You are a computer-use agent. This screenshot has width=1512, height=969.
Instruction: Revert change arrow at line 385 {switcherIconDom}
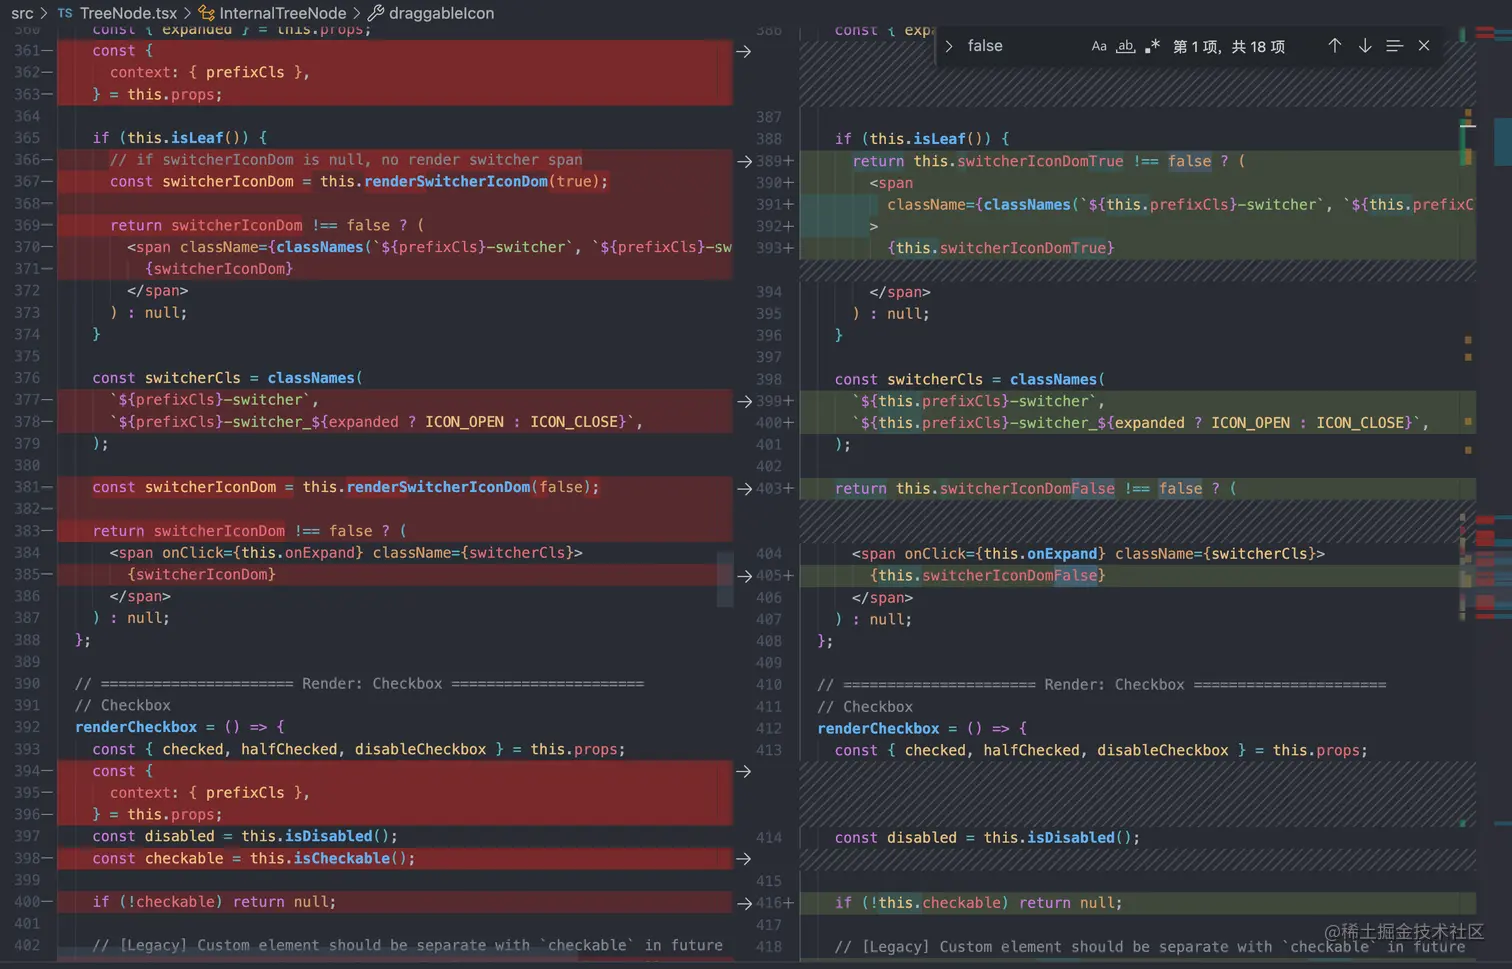744,576
